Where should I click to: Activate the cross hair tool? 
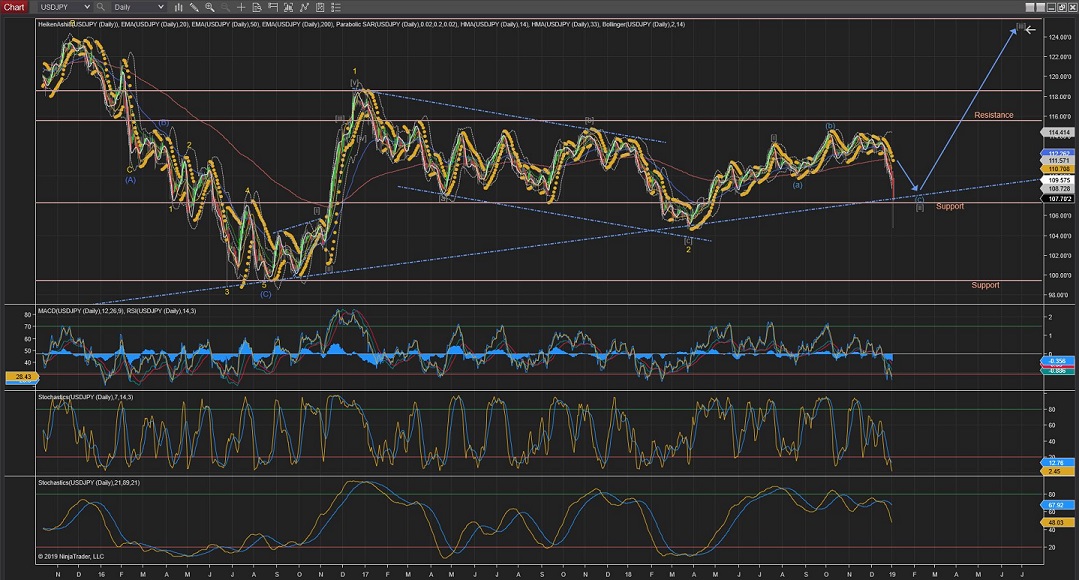click(241, 8)
